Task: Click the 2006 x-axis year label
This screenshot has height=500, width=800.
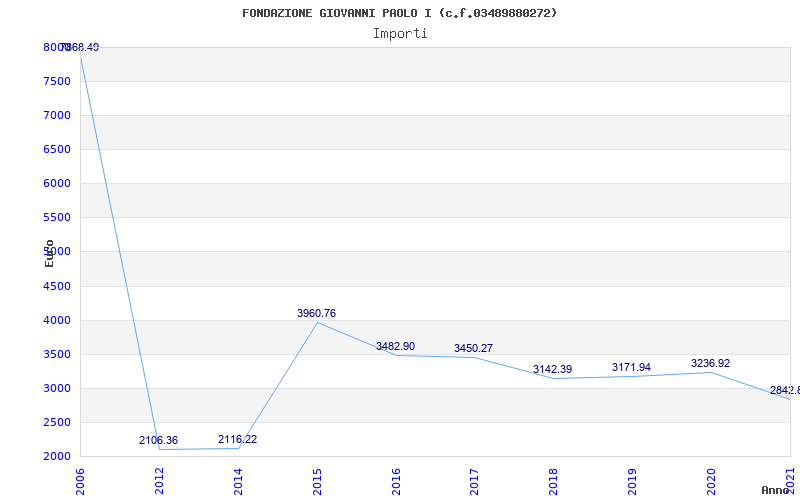Action: click(x=80, y=482)
